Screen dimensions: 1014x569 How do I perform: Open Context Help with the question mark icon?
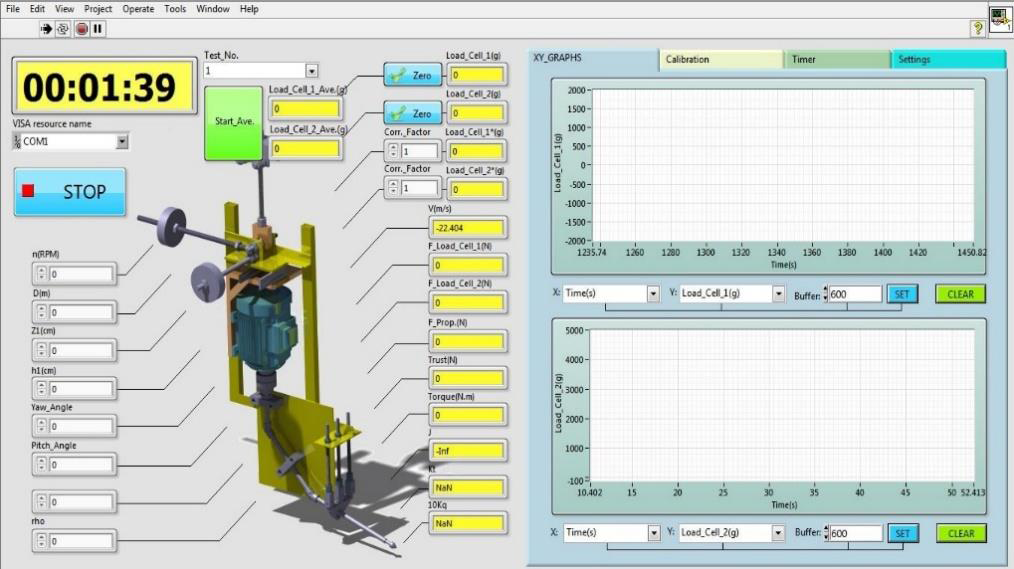pos(977,30)
